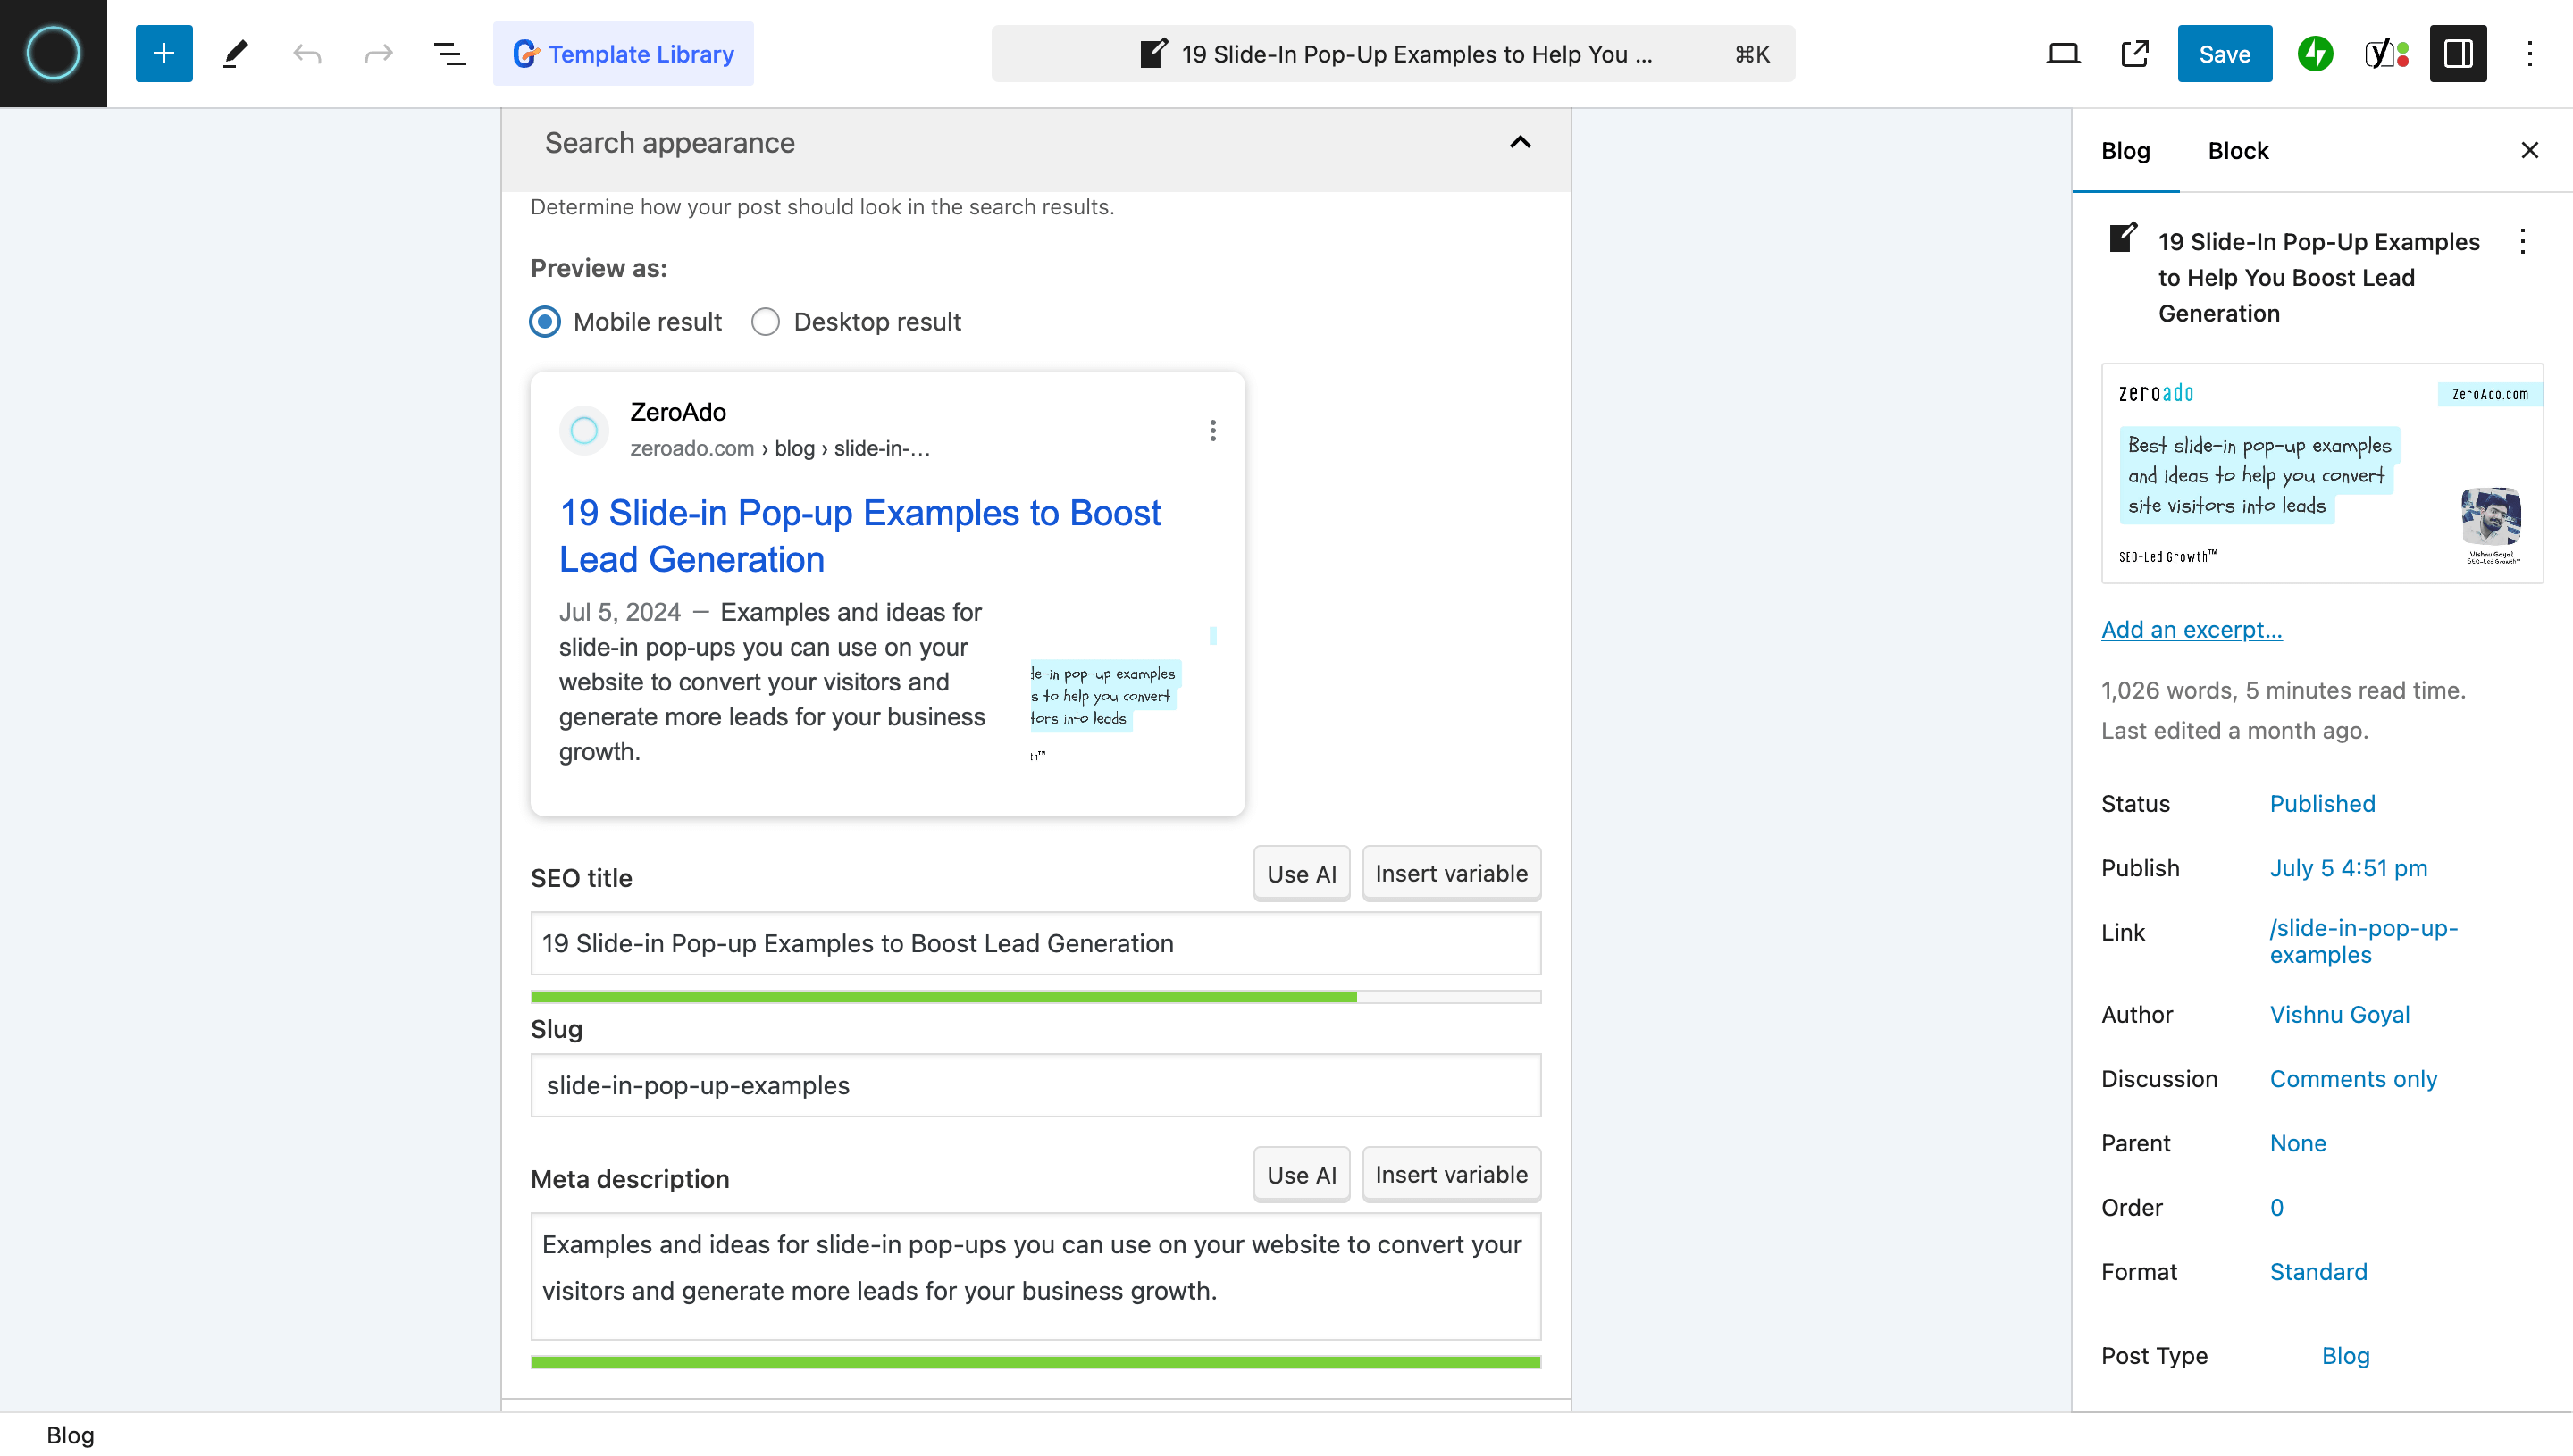The width and height of the screenshot is (2573, 1456).
Task: Click the Block tab in right panel
Action: (x=2235, y=150)
